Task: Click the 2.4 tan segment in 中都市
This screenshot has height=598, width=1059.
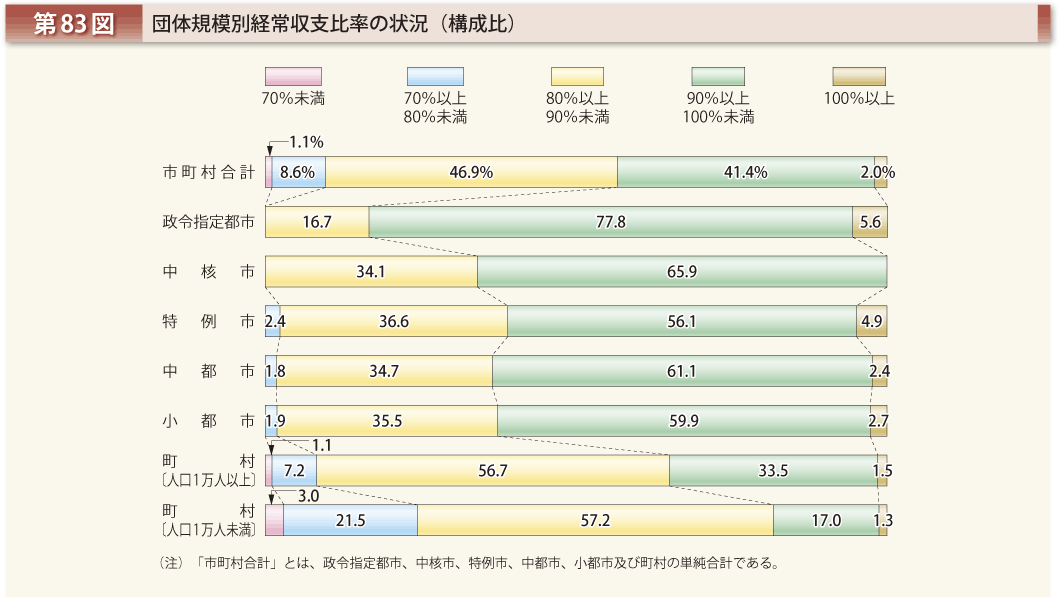Action: [x=880, y=371]
